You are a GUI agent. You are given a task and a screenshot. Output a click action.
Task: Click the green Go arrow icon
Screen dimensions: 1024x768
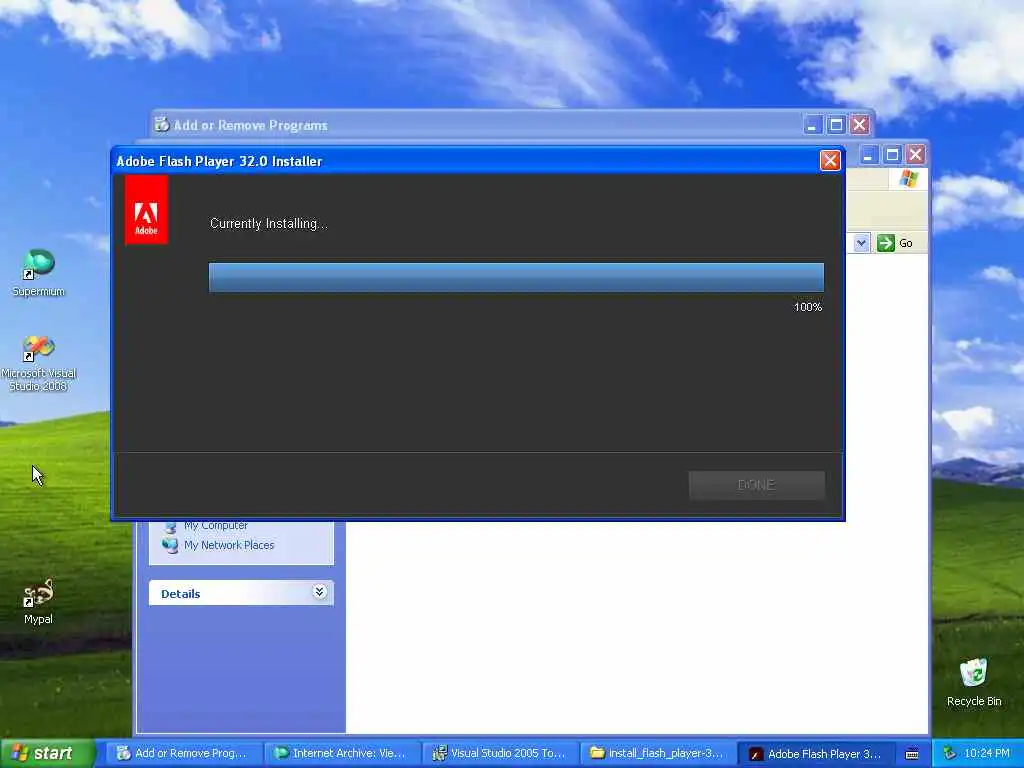[886, 243]
